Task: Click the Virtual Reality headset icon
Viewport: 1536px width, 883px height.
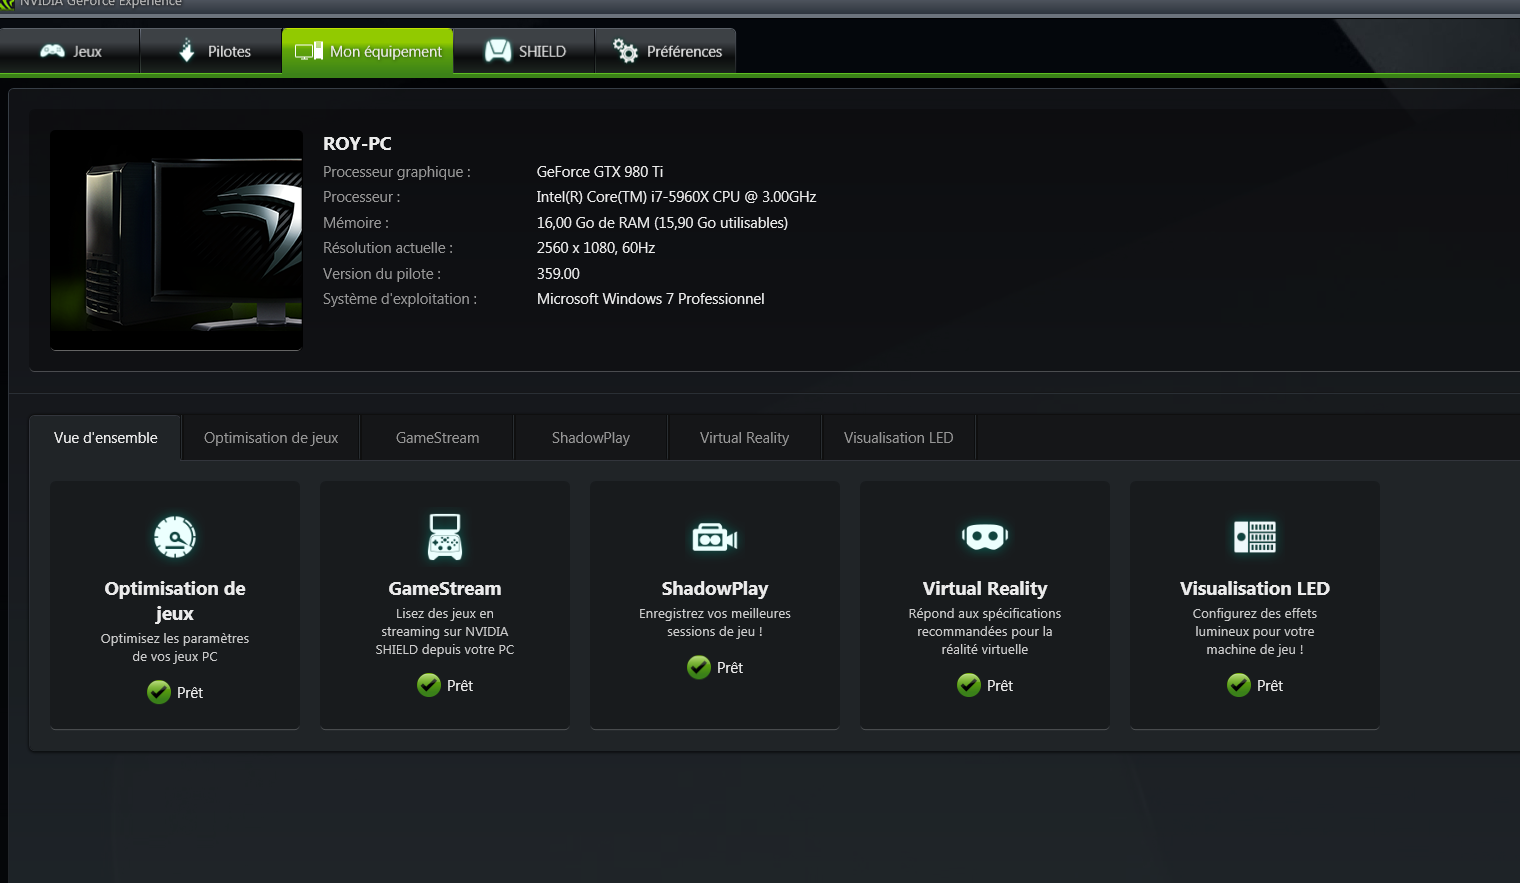Action: point(985,537)
